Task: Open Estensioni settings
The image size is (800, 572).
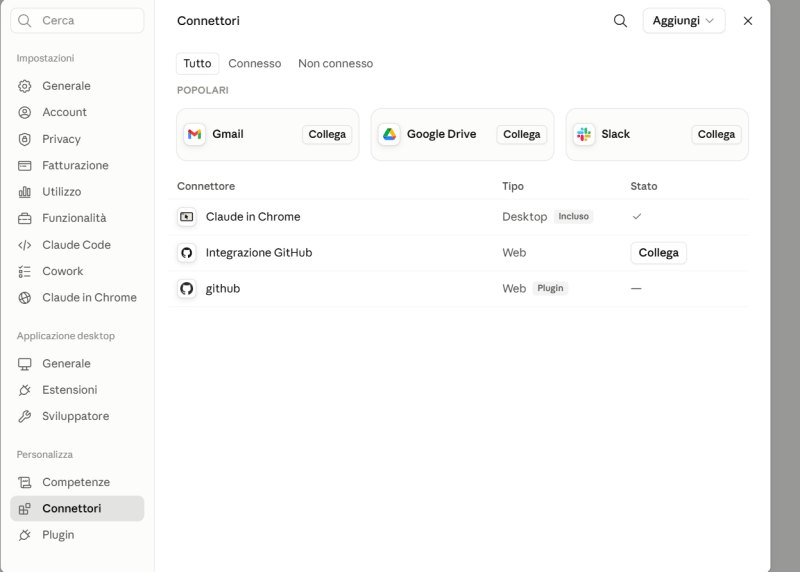Action: pos(77,390)
